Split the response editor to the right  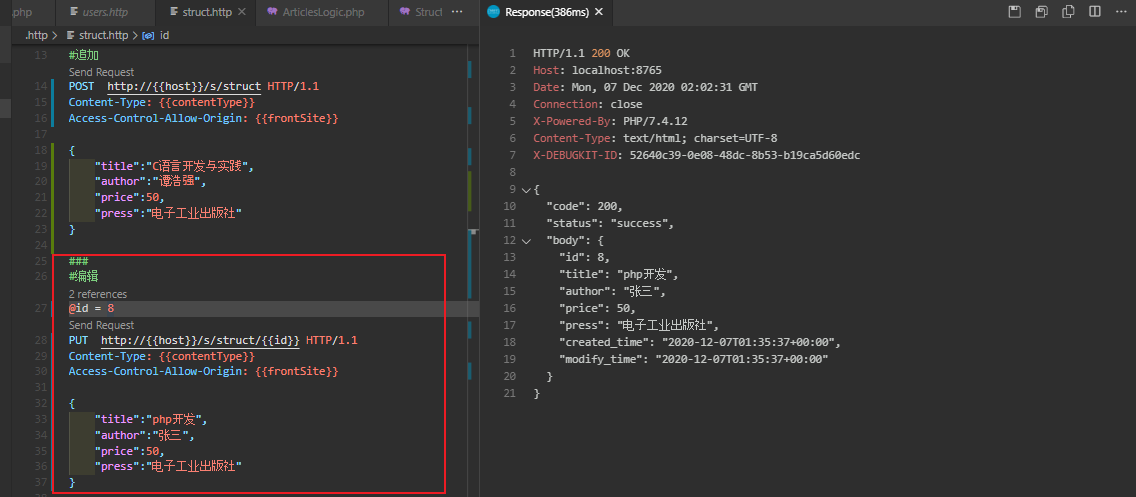[x=1094, y=12]
